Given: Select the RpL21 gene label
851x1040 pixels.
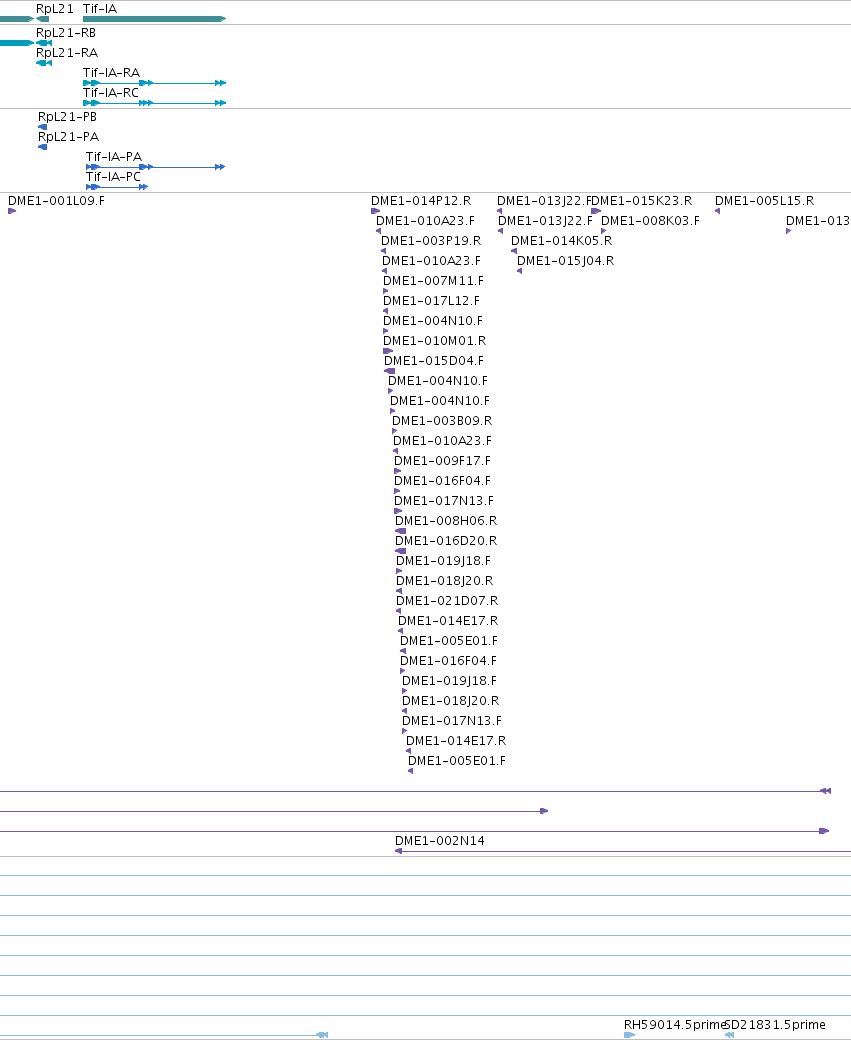Looking at the screenshot, I should tap(54, 9).
